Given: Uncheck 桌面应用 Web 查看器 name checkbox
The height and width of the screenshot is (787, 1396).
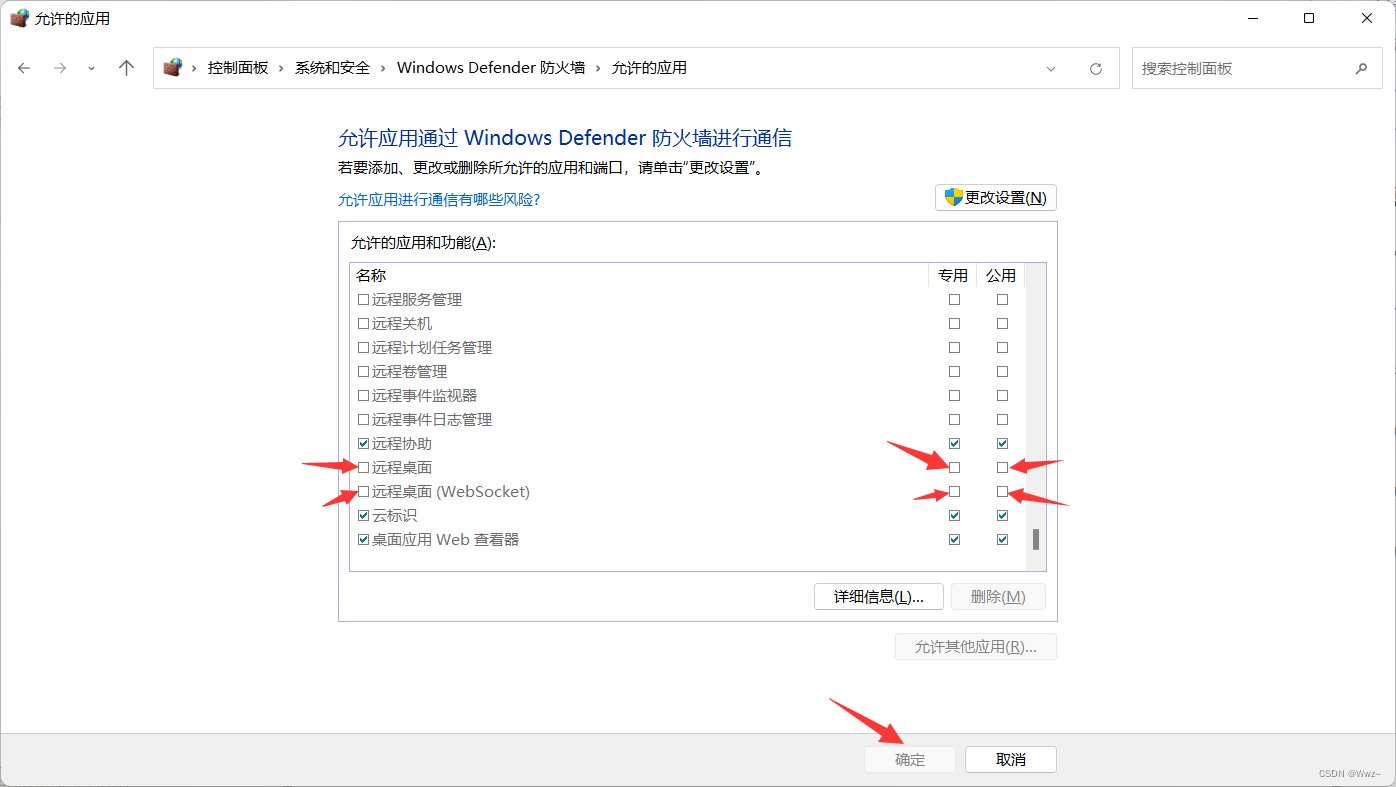Looking at the screenshot, I should [x=363, y=539].
